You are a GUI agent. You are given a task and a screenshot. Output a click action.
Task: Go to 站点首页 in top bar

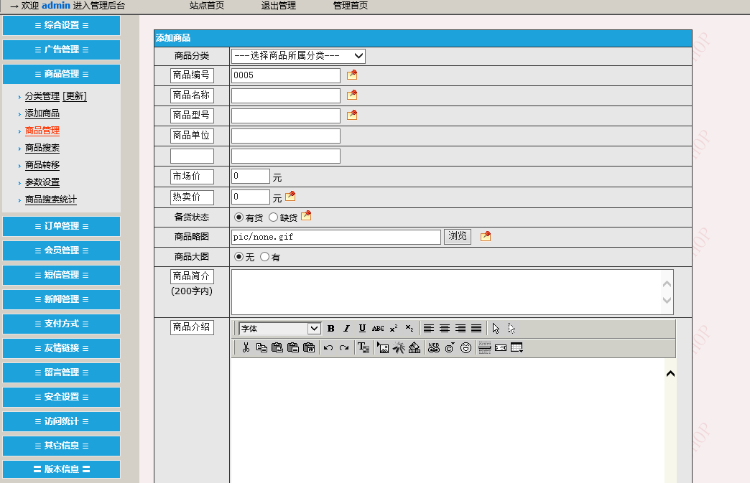coord(207,6)
